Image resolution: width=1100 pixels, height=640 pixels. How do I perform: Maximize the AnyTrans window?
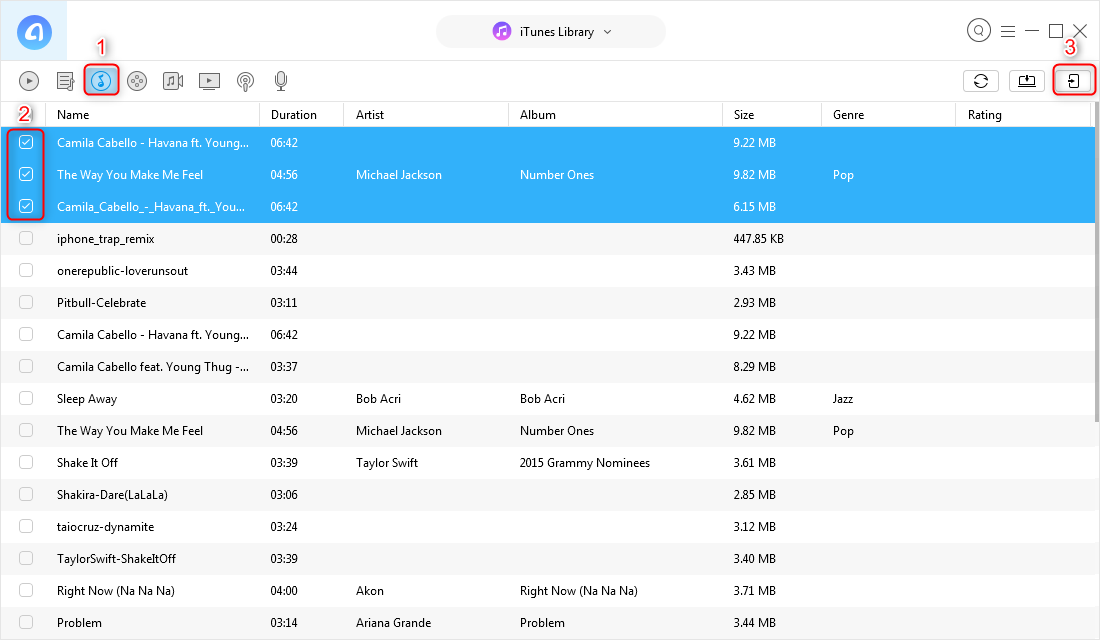[1056, 31]
